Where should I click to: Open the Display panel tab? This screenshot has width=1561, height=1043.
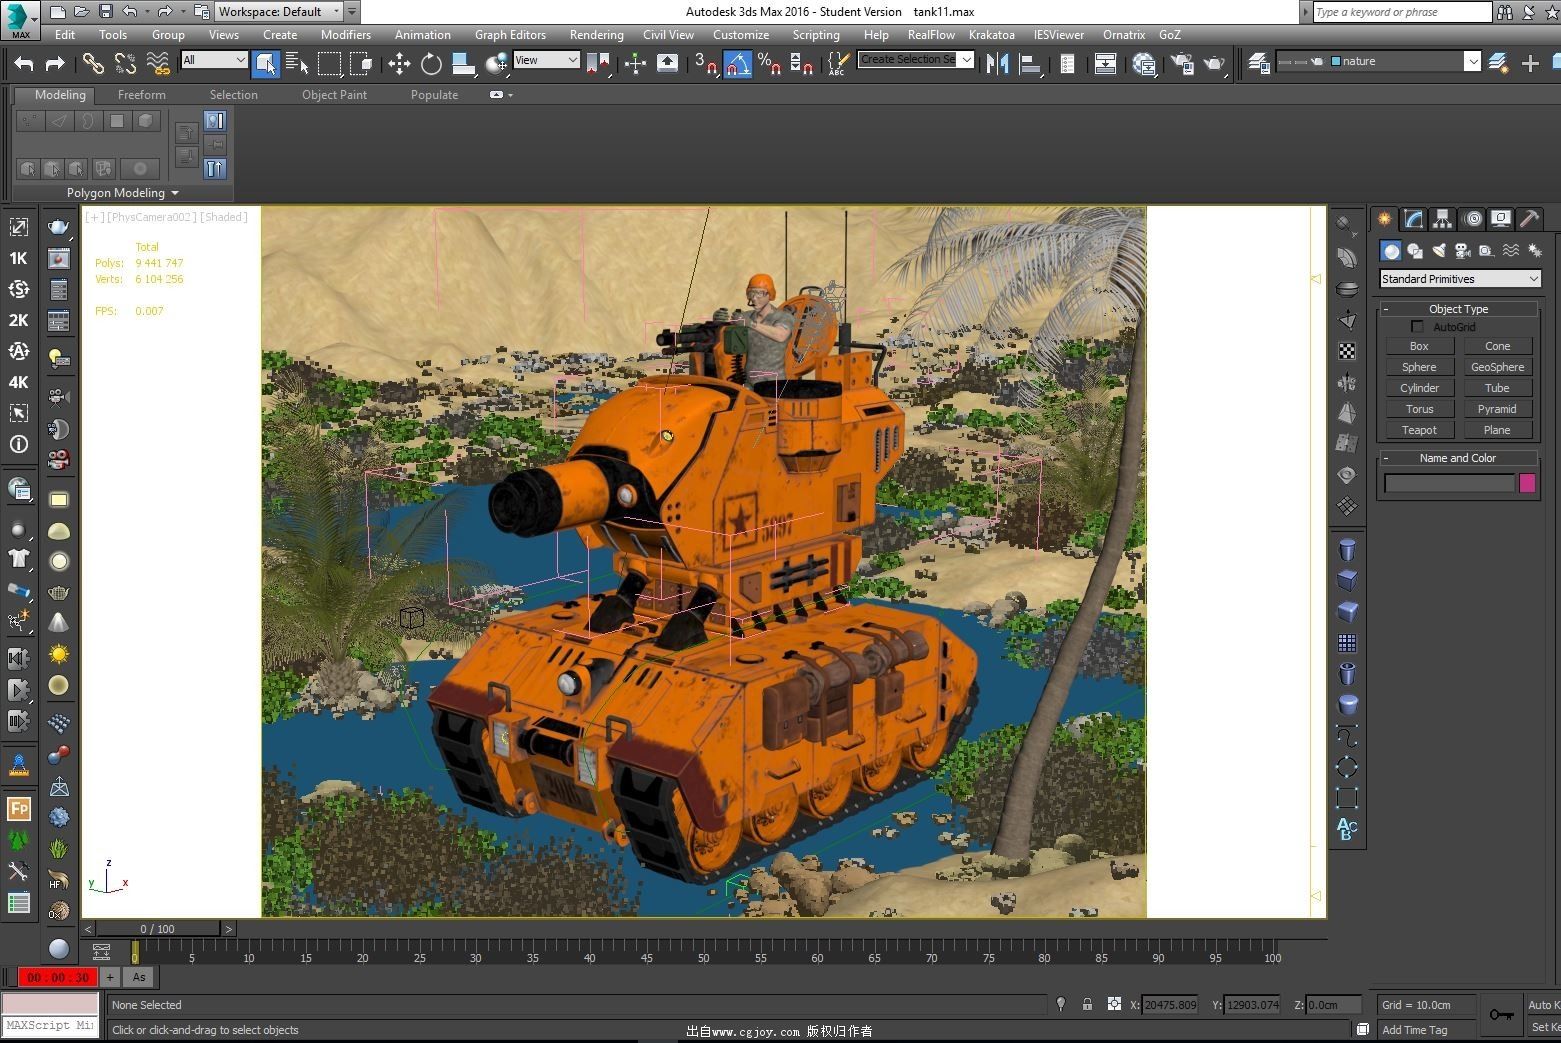[1500, 218]
